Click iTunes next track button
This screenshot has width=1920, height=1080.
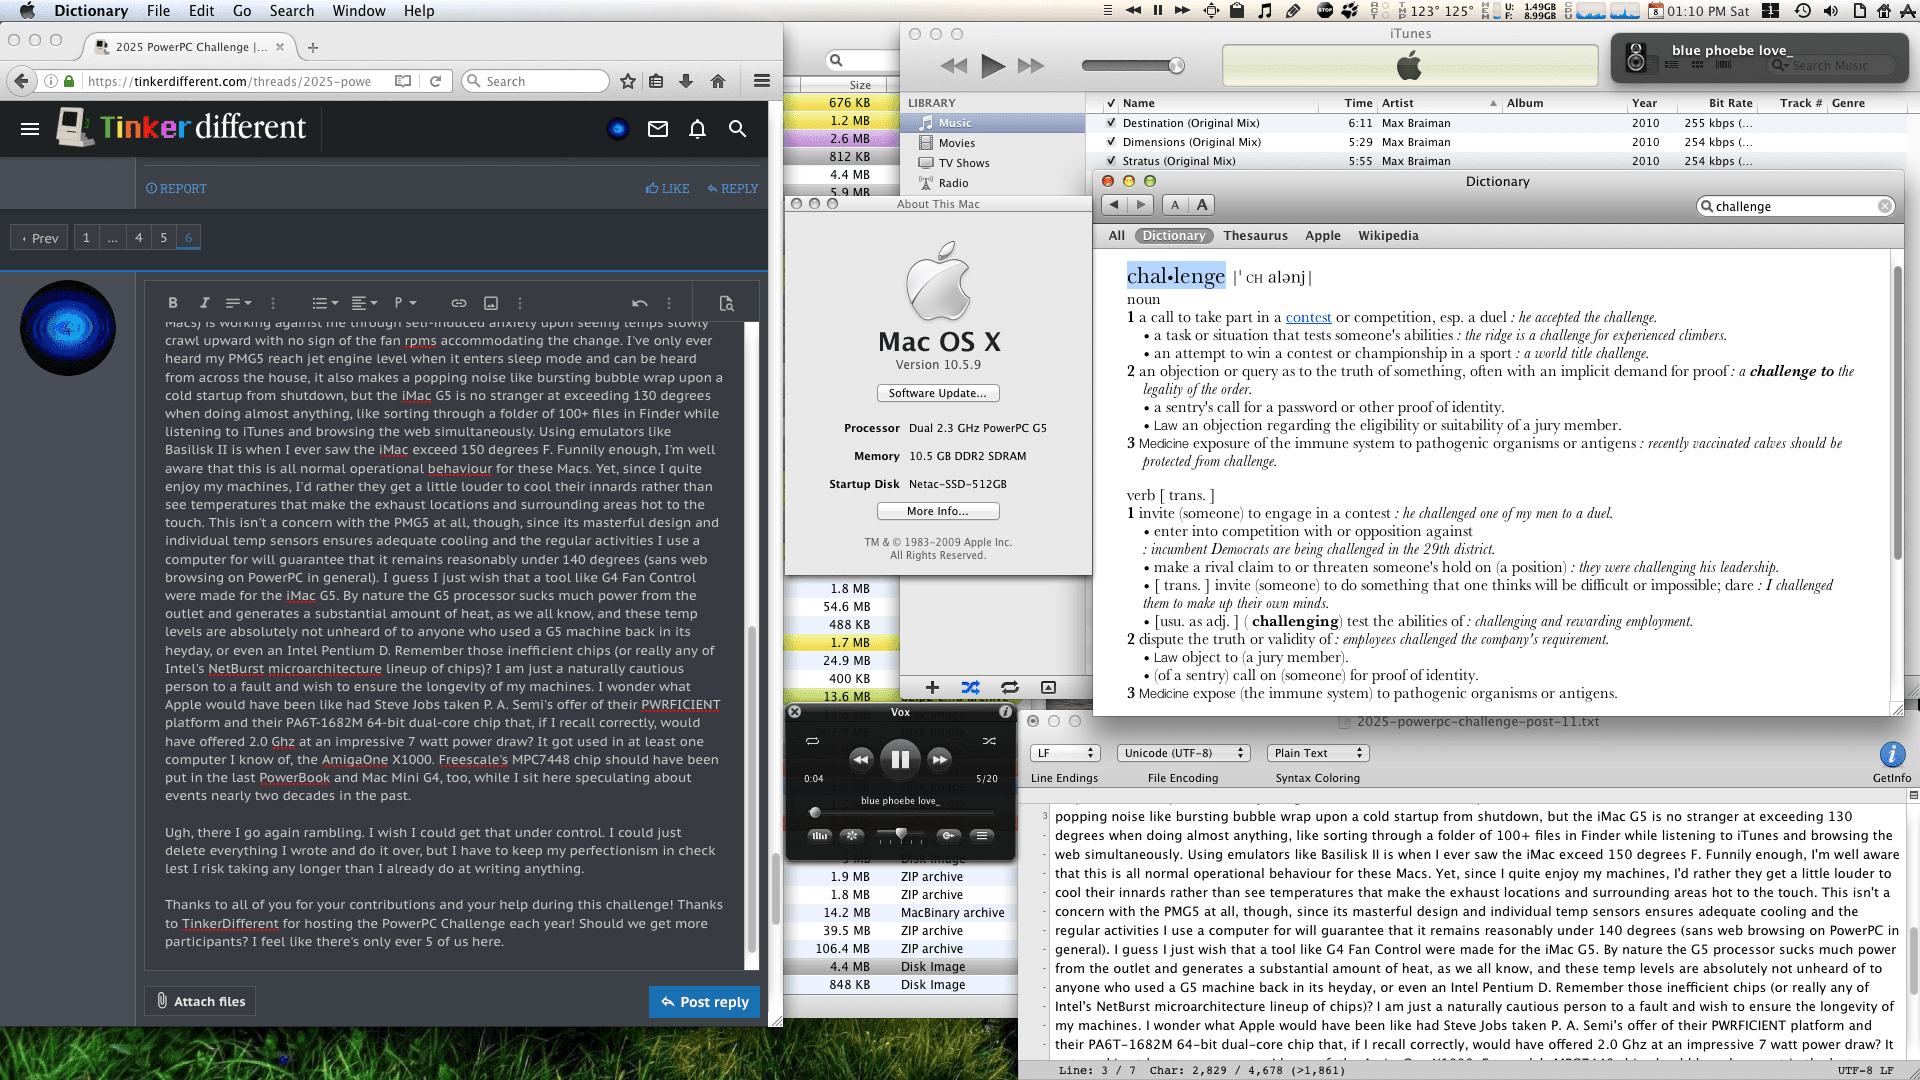tap(1031, 66)
